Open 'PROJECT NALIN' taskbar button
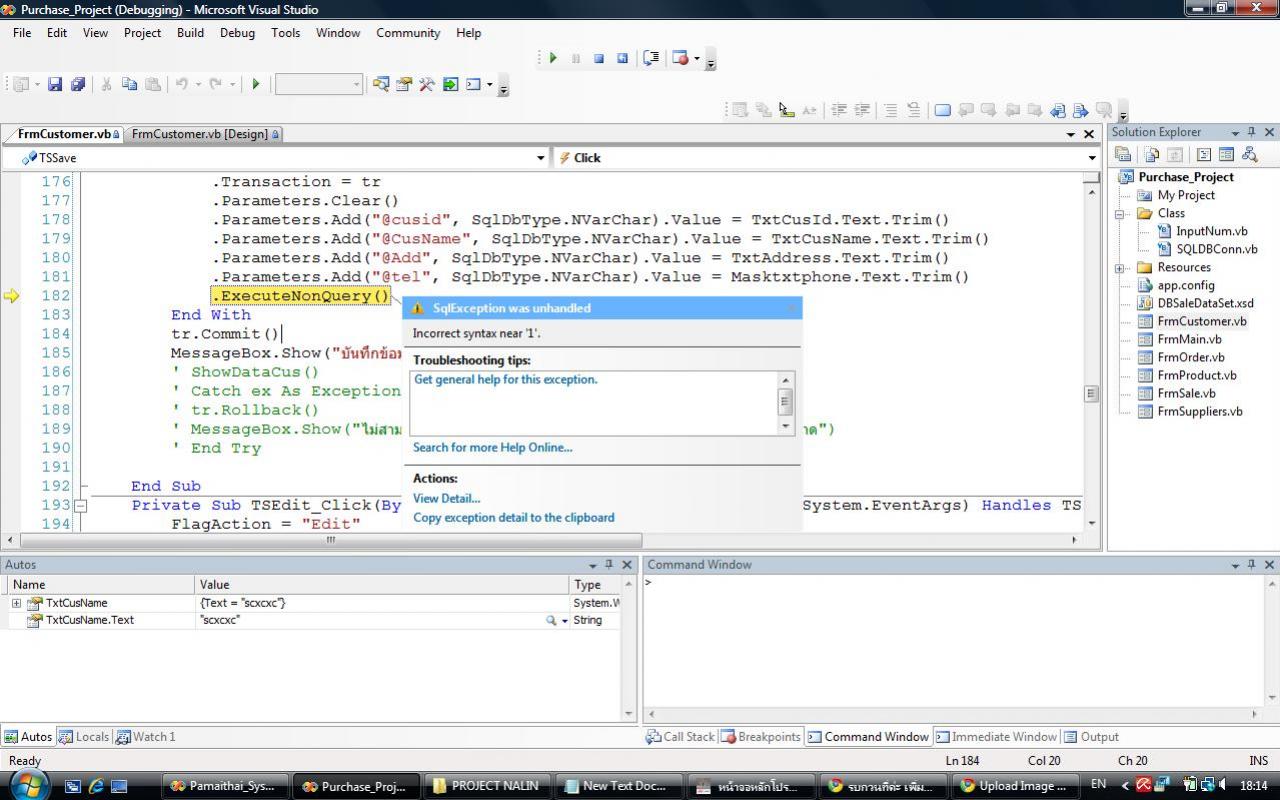1280x800 pixels. point(486,786)
